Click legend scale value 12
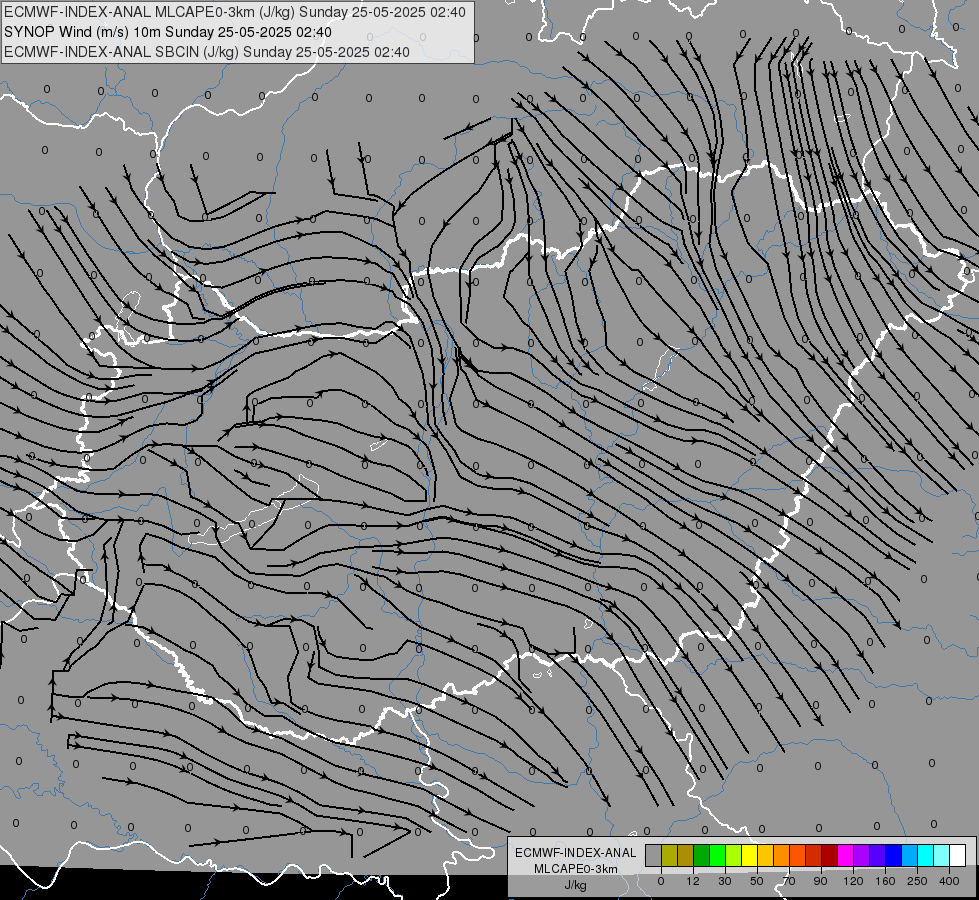Viewport: 979px width, 900px height. tap(693, 881)
